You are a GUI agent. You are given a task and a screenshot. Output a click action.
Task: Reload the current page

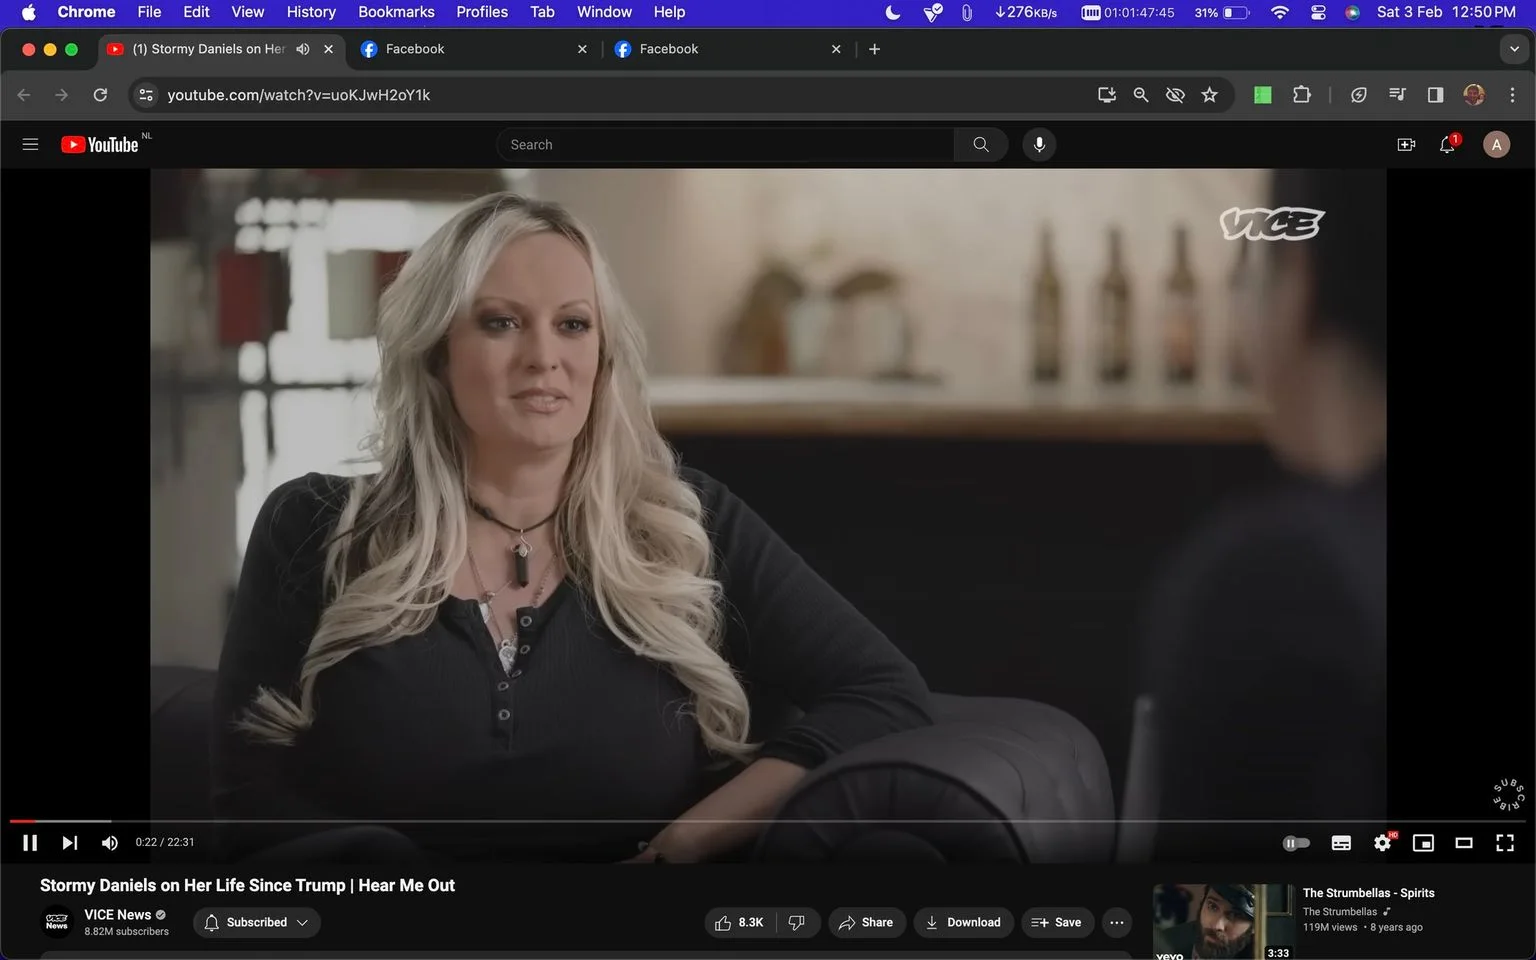(100, 95)
